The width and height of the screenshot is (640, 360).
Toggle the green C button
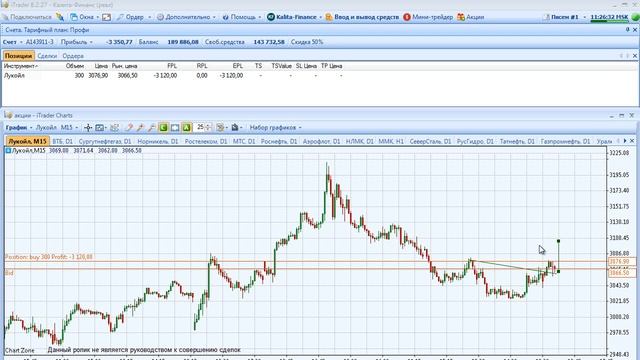tap(164, 128)
